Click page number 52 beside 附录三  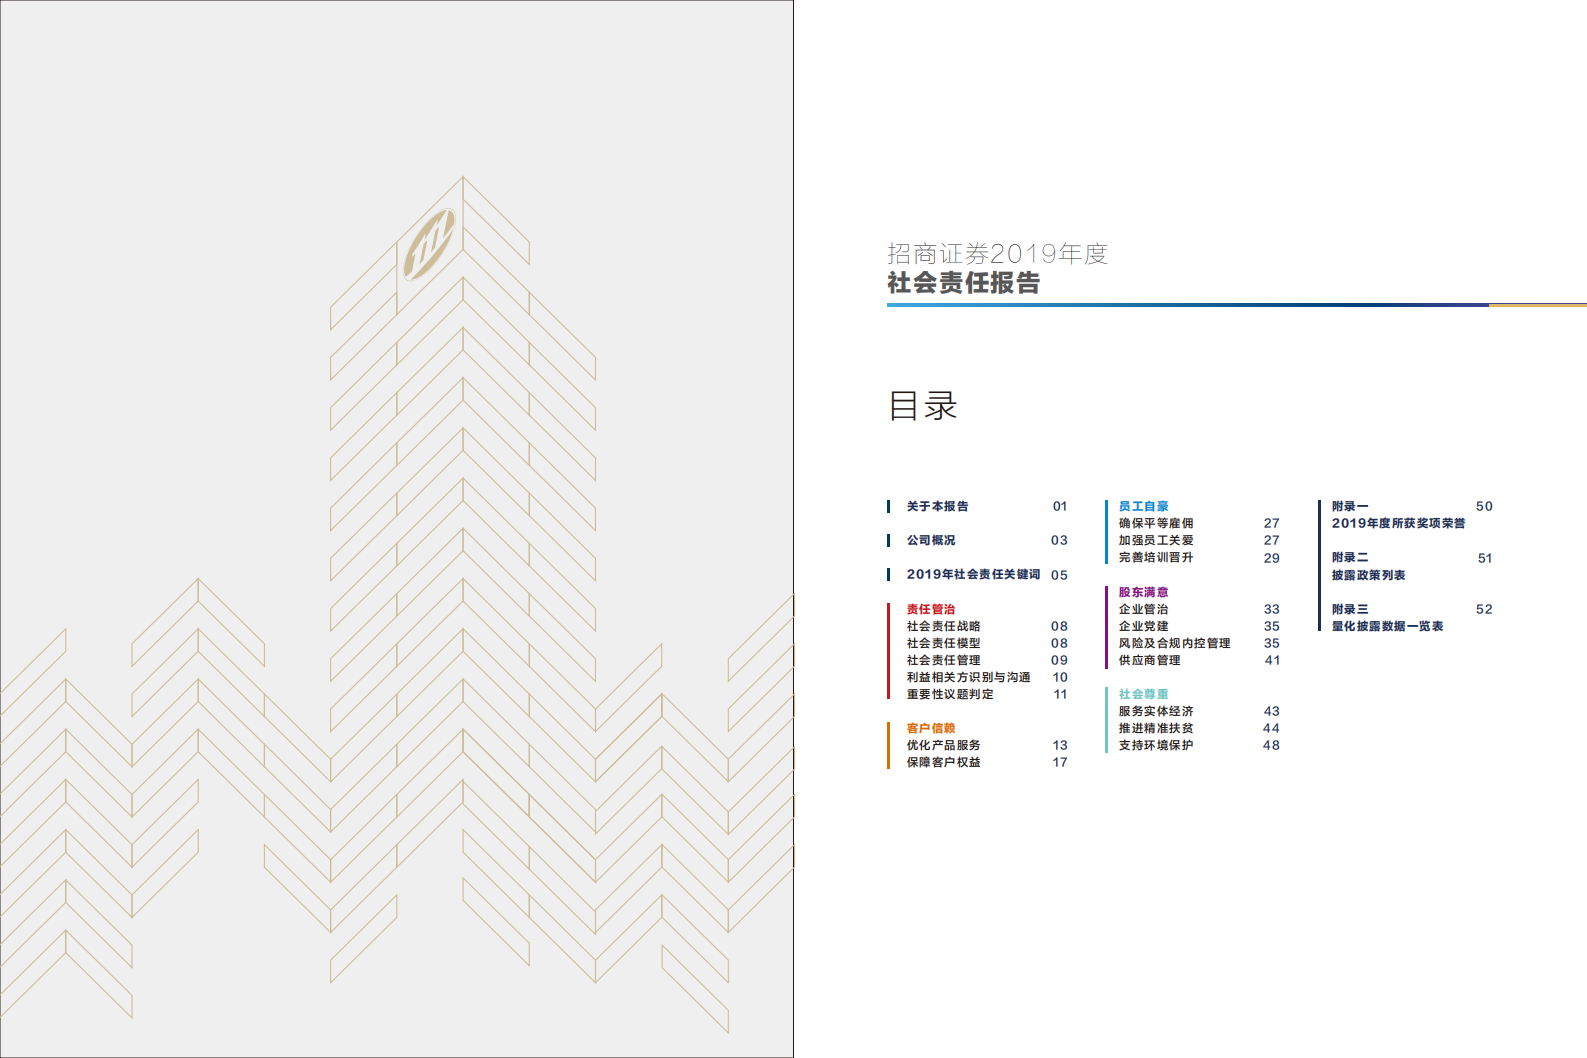pos(1485,609)
